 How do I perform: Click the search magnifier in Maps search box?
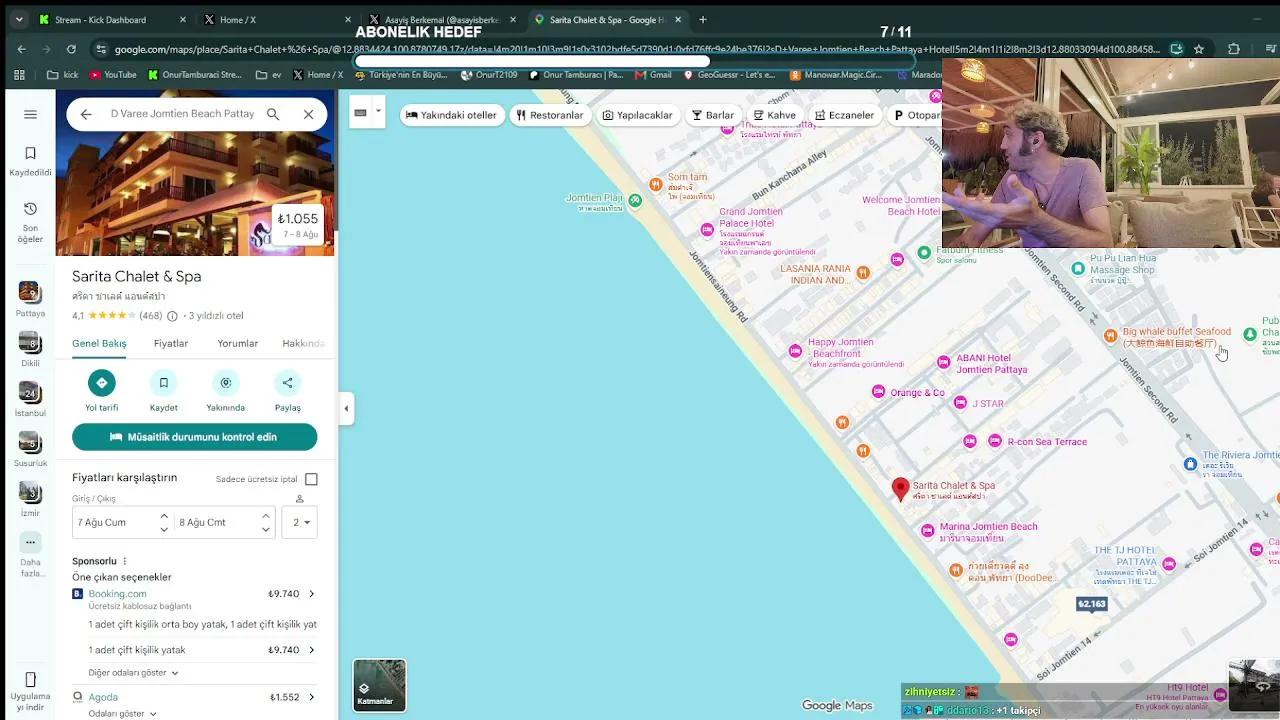click(273, 114)
